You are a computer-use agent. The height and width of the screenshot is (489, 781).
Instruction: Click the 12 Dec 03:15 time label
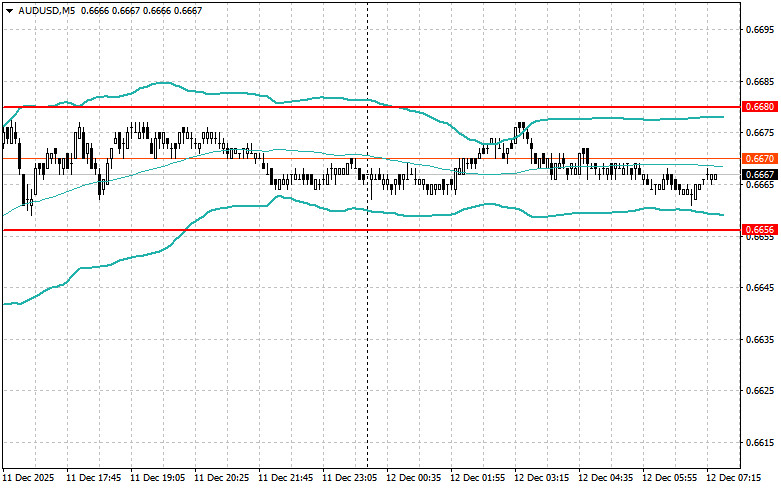coord(541,478)
